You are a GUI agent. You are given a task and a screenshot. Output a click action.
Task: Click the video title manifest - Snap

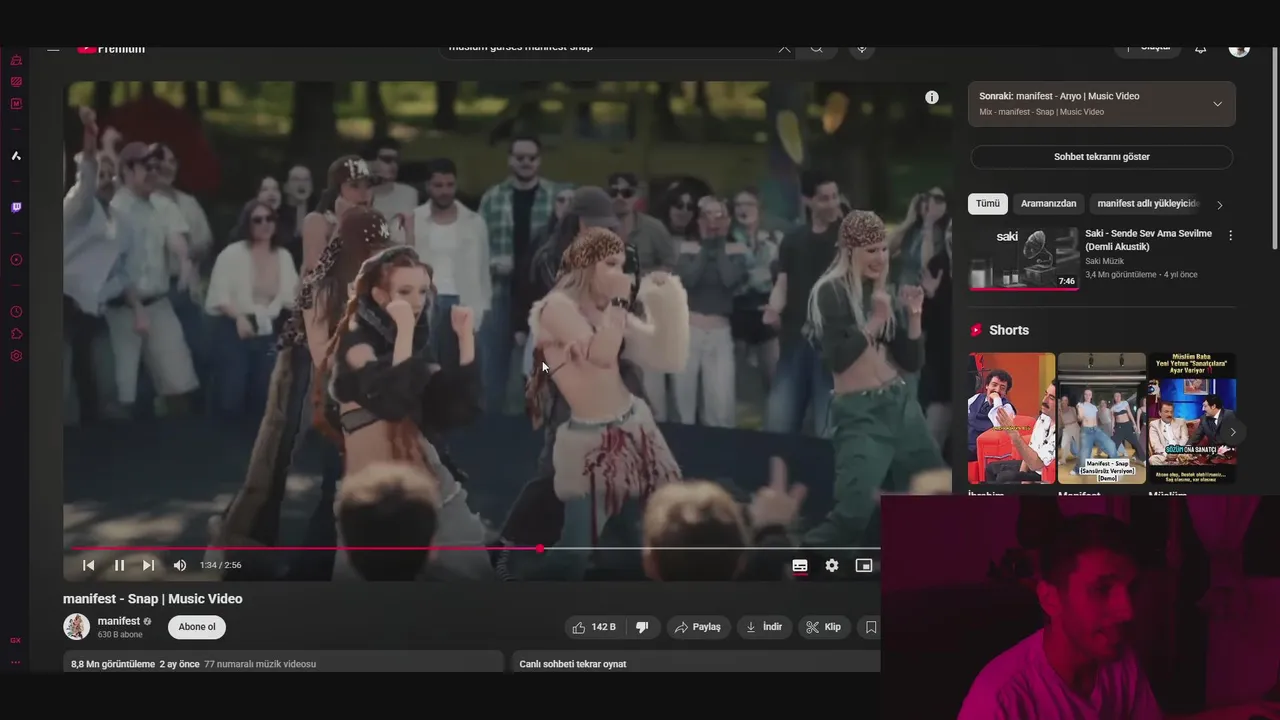(x=153, y=599)
